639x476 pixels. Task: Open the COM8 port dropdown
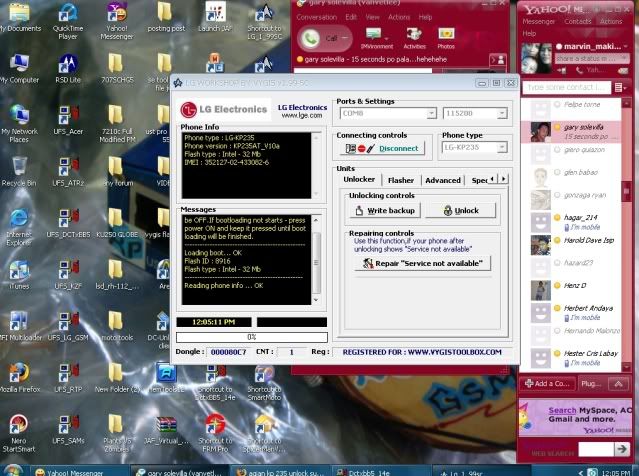click(x=432, y=113)
